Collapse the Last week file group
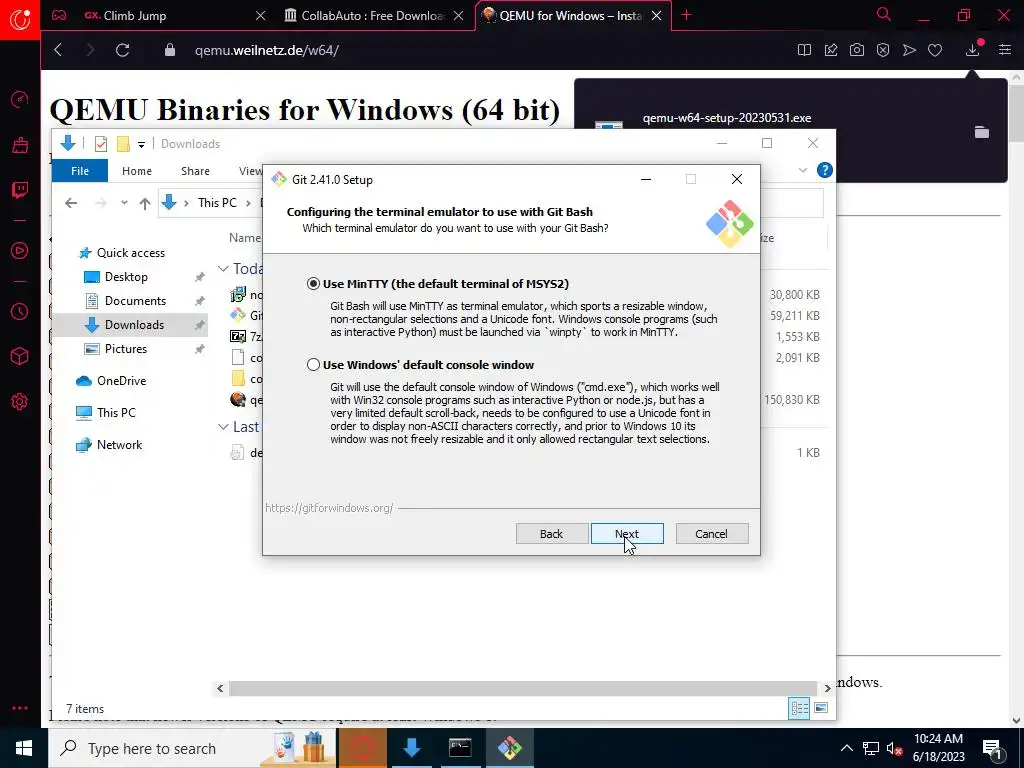 click(x=223, y=426)
